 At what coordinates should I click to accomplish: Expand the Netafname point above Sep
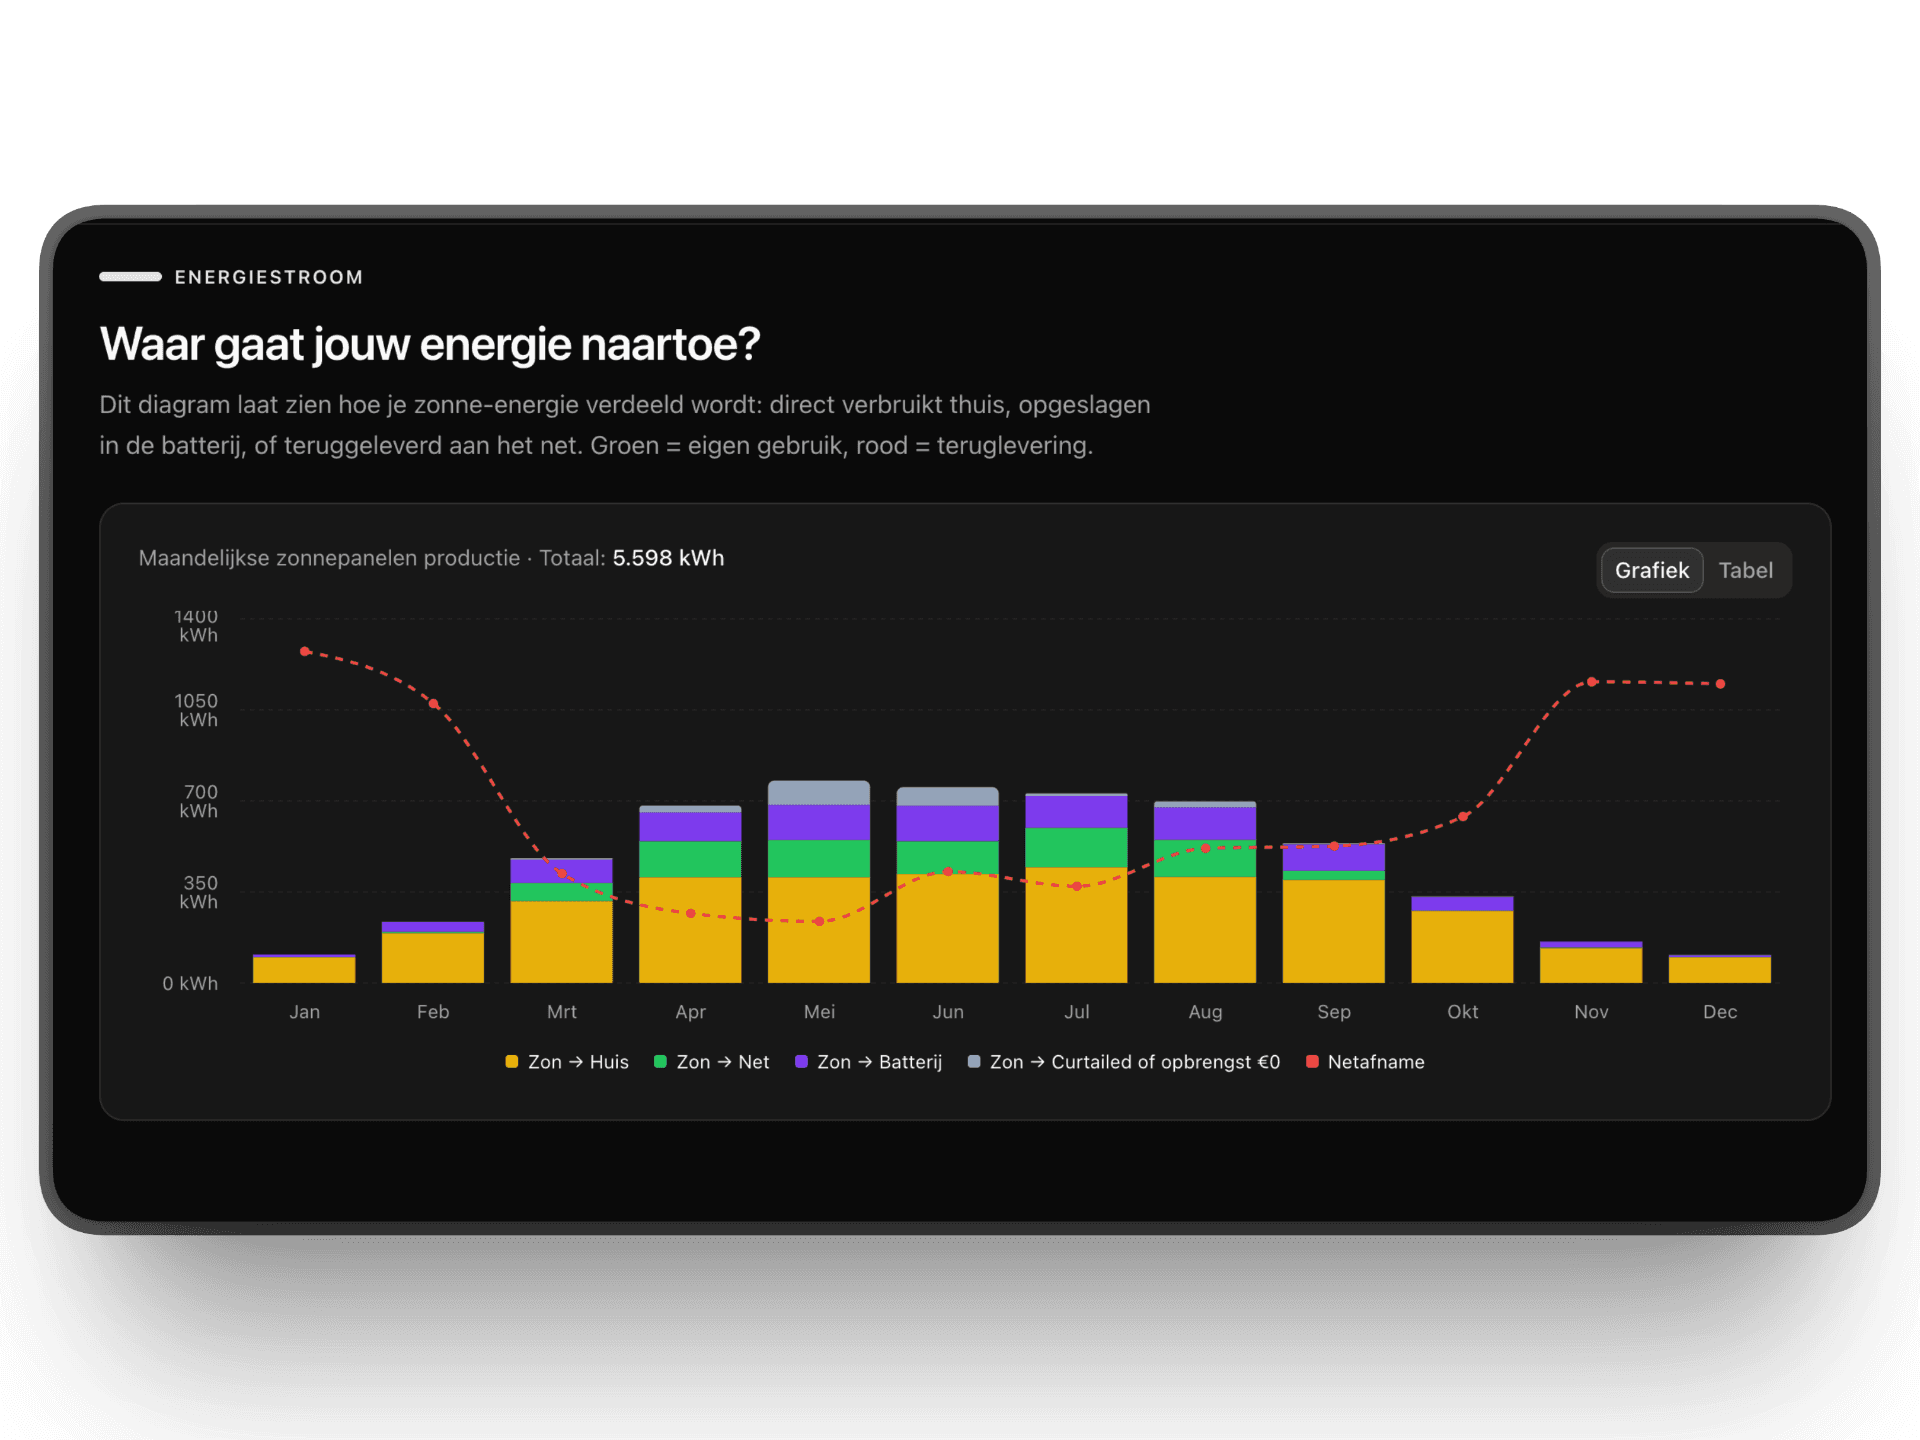(x=1334, y=846)
